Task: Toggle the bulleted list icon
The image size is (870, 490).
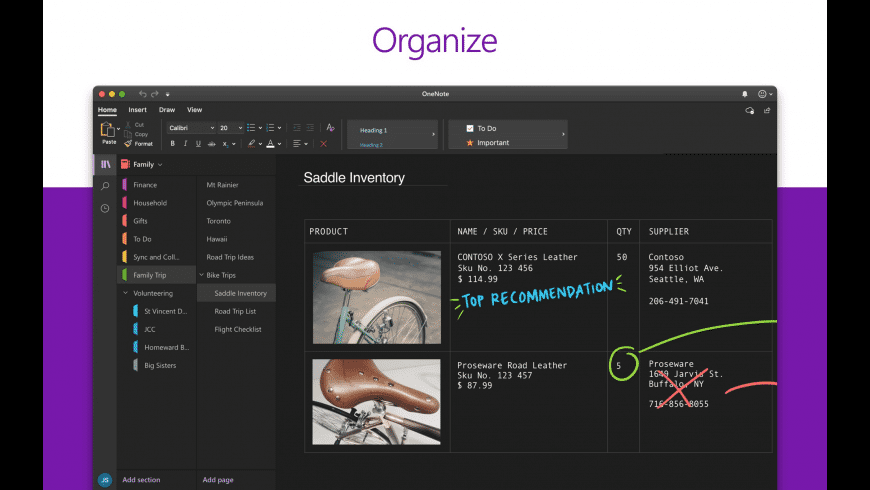Action: (x=251, y=128)
